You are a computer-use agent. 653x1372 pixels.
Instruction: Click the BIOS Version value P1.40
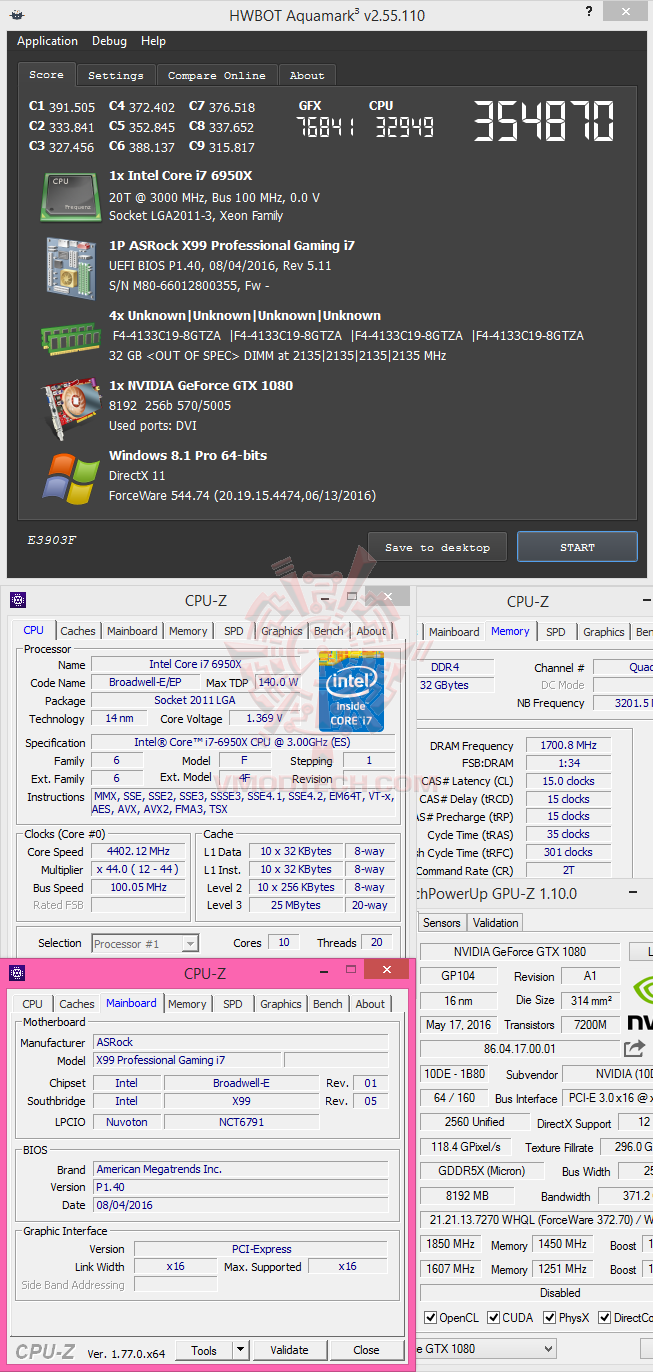pyautogui.click(x=241, y=1187)
